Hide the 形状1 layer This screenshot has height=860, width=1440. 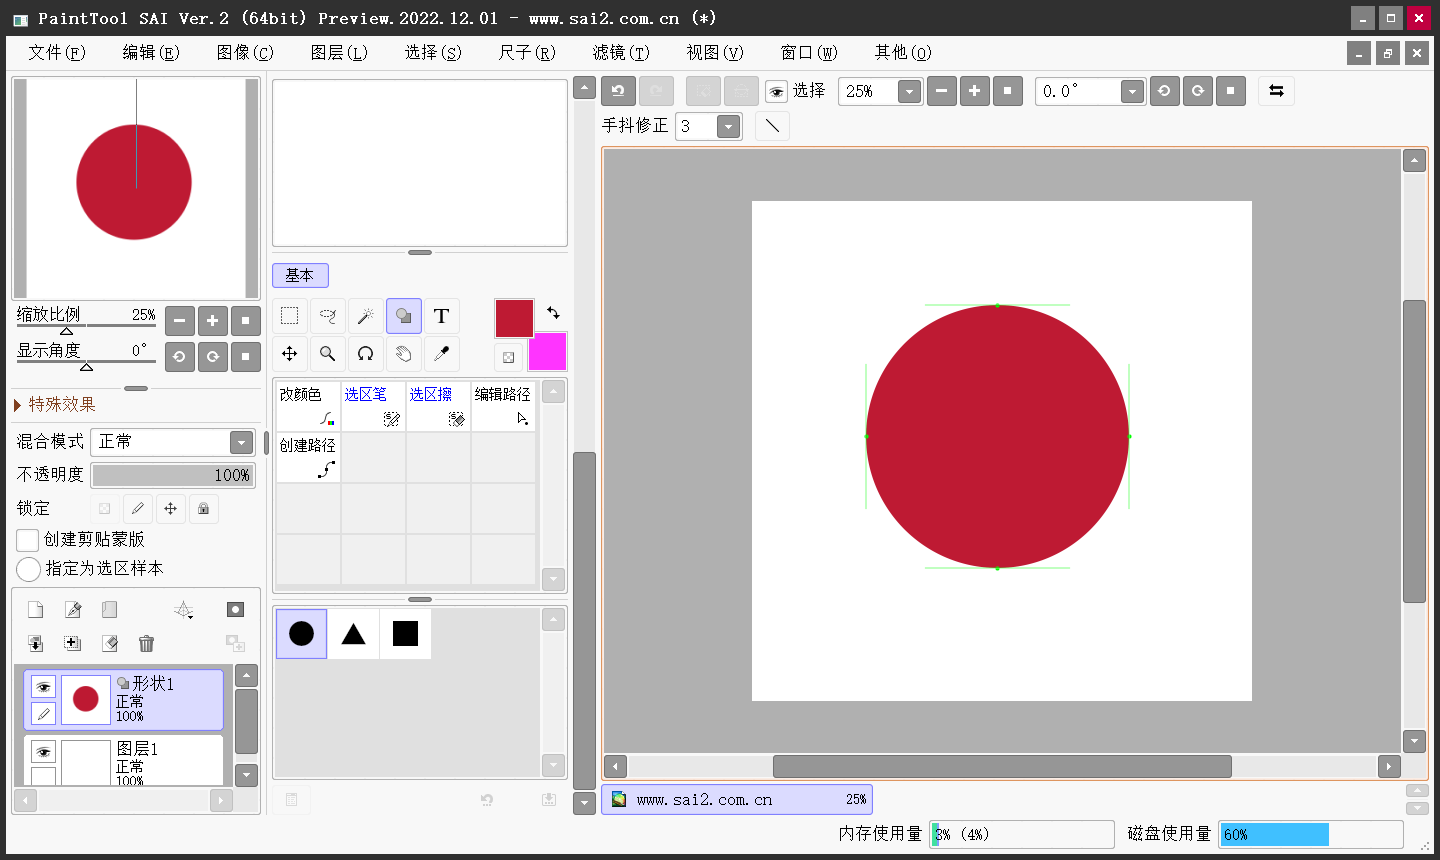click(43, 687)
